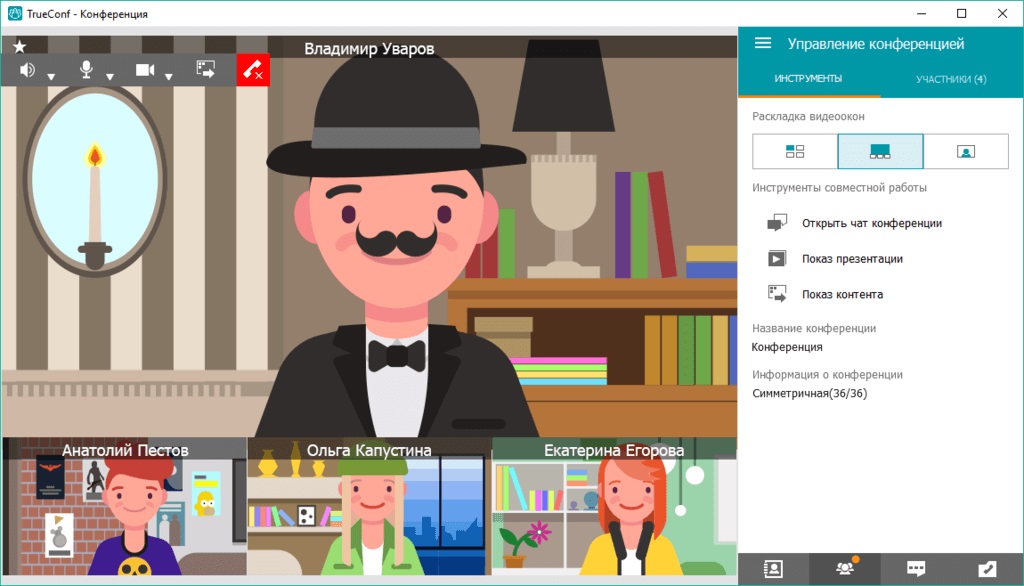Expand the microphone dropdown arrow

[110, 76]
